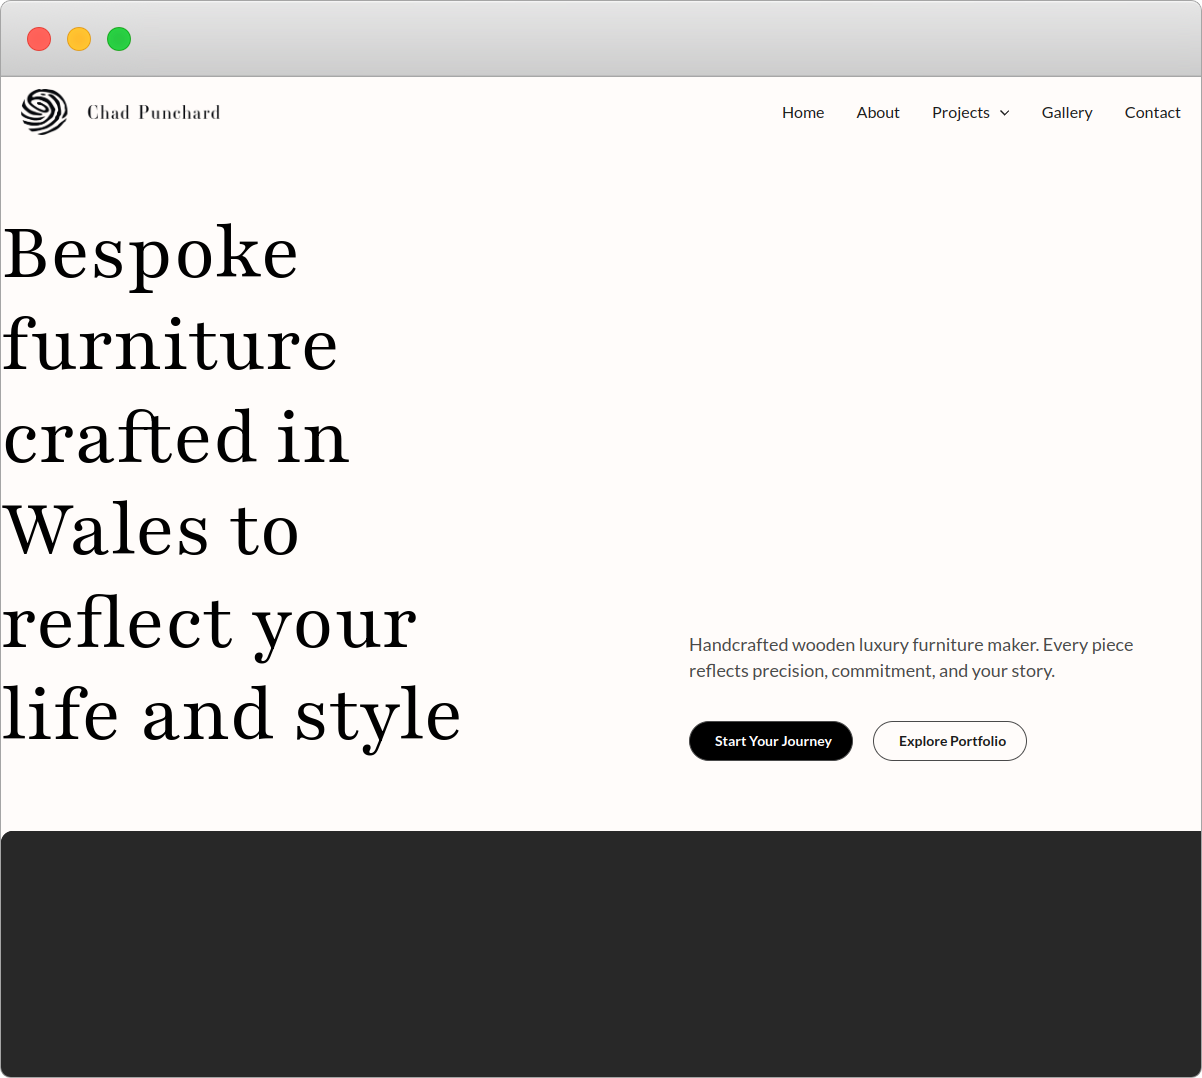Click the word "Bespoke" in the headline
Image resolution: width=1202 pixels, height=1078 pixels.
tap(150, 254)
